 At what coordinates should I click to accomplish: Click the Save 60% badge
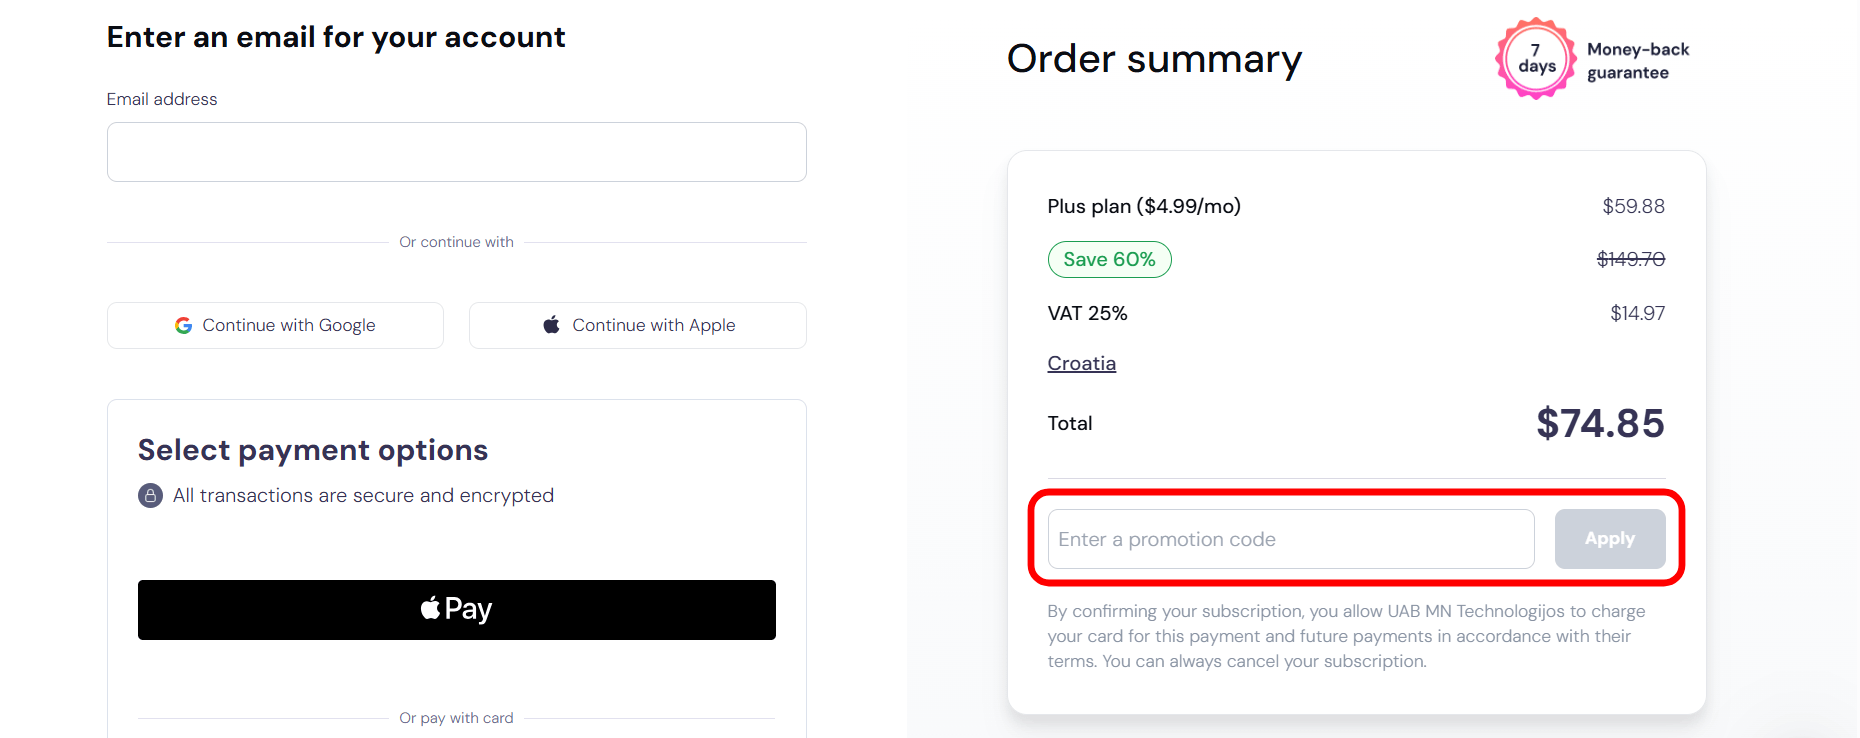tap(1109, 259)
